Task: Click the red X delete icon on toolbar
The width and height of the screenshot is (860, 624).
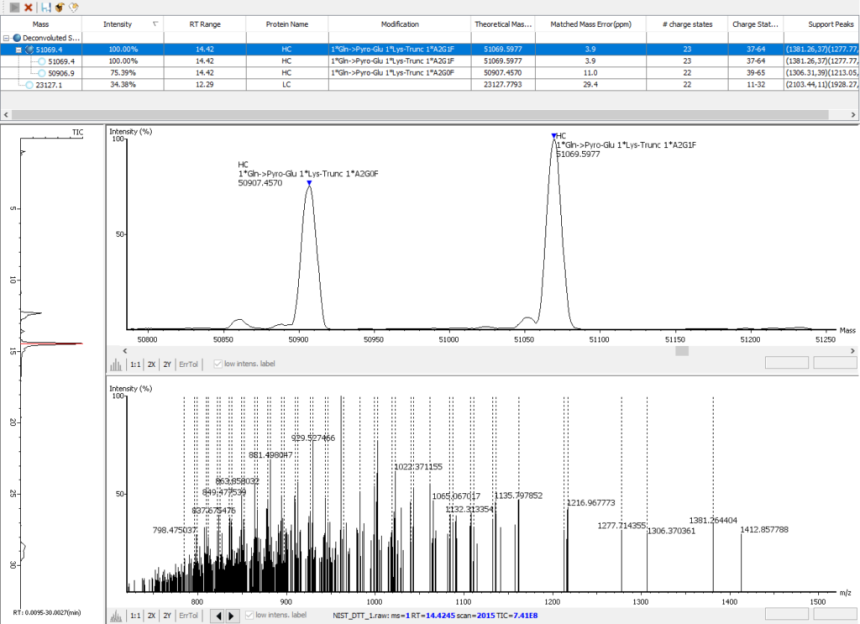Action: point(28,6)
